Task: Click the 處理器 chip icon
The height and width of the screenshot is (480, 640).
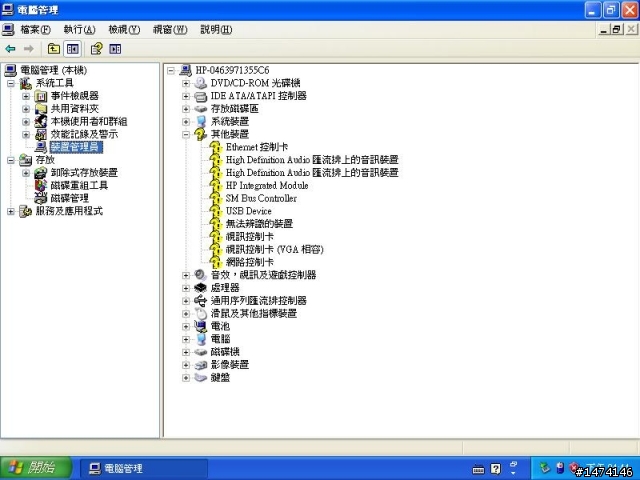Action: [200, 288]
